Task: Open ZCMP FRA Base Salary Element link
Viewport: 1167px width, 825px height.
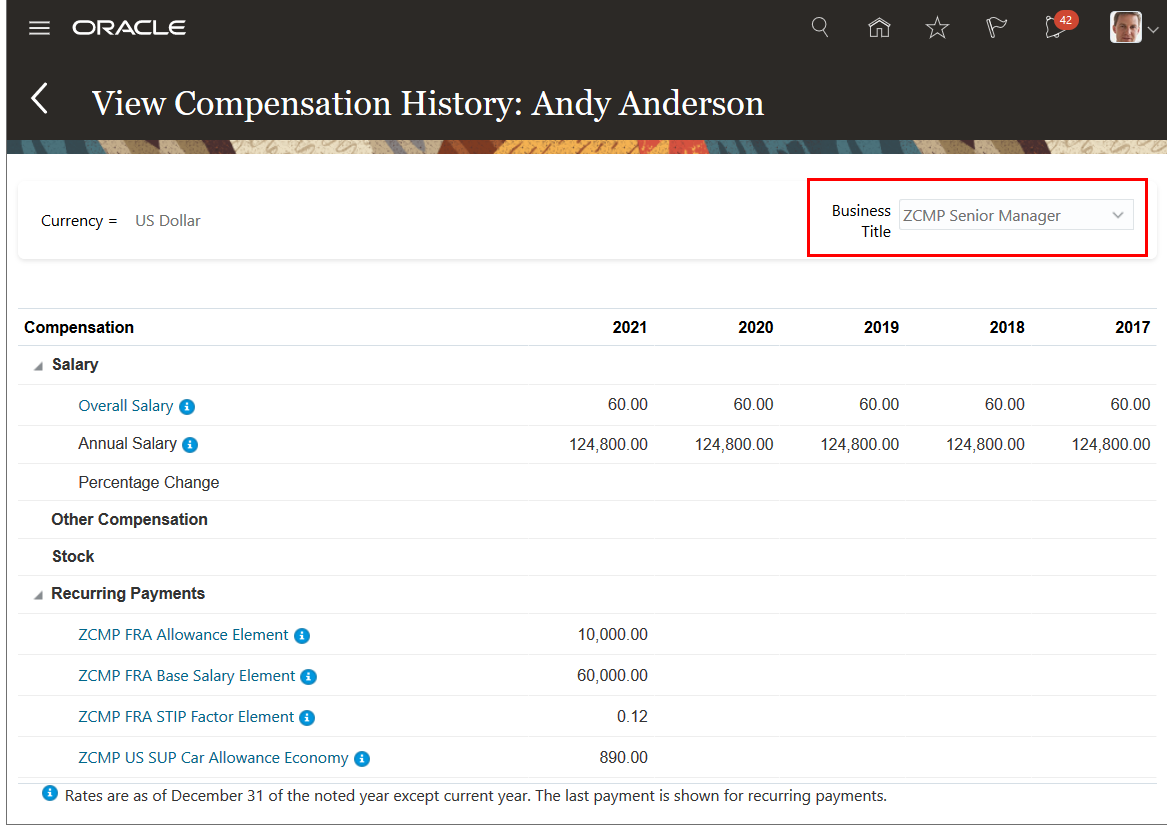Action: [x=187, y=676]
